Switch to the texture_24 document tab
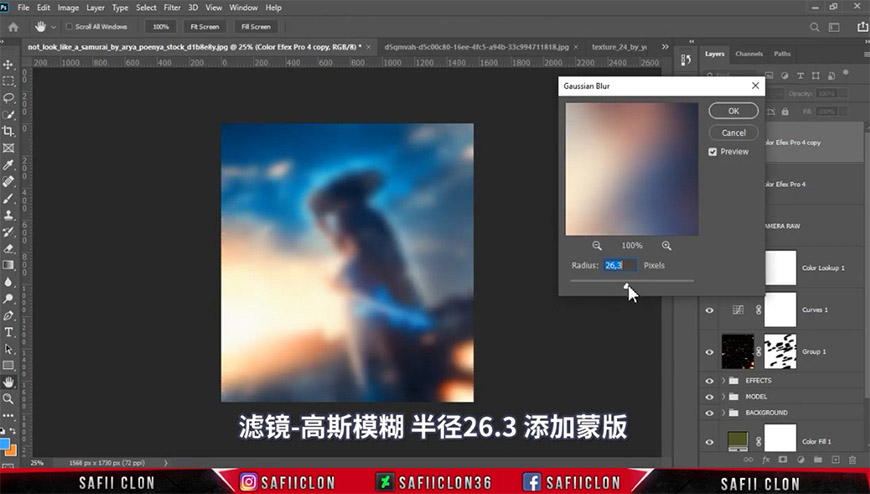The width and height of the screenshot is (870, 494). coord(619,47)
